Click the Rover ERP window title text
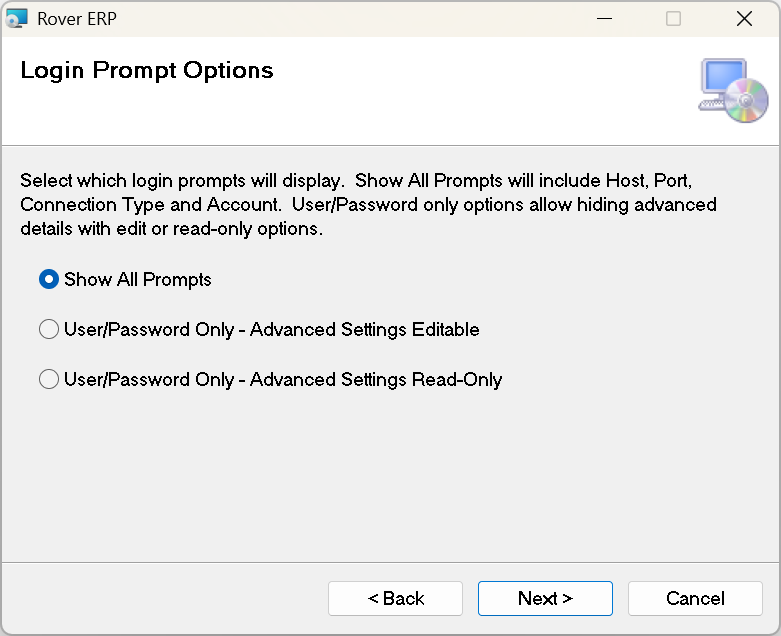Viewport: 781px width, 636px height. (77, 18)
